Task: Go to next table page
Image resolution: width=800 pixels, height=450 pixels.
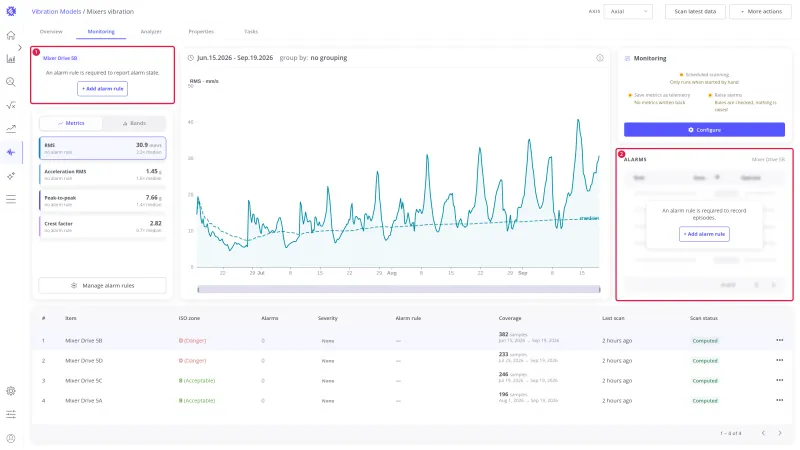Action: coord(780,433)
